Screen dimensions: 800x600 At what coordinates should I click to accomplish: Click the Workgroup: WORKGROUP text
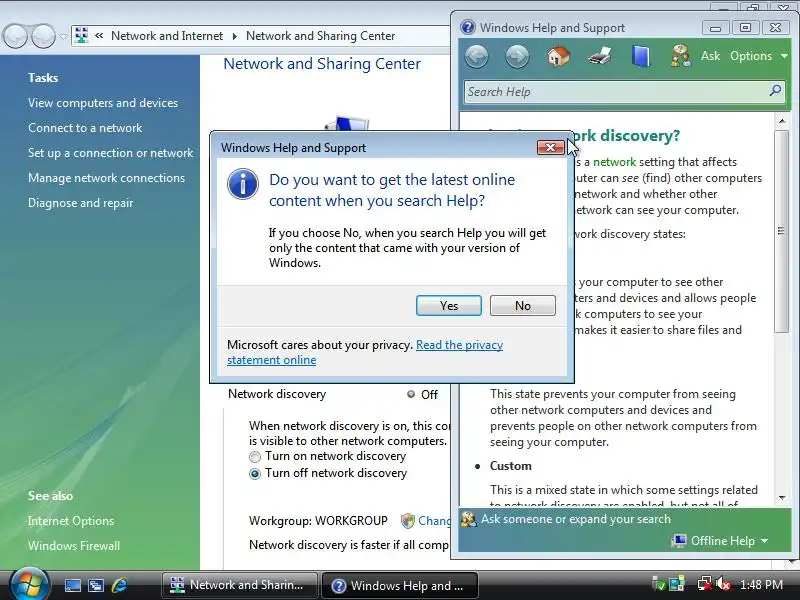pos(318,520)
